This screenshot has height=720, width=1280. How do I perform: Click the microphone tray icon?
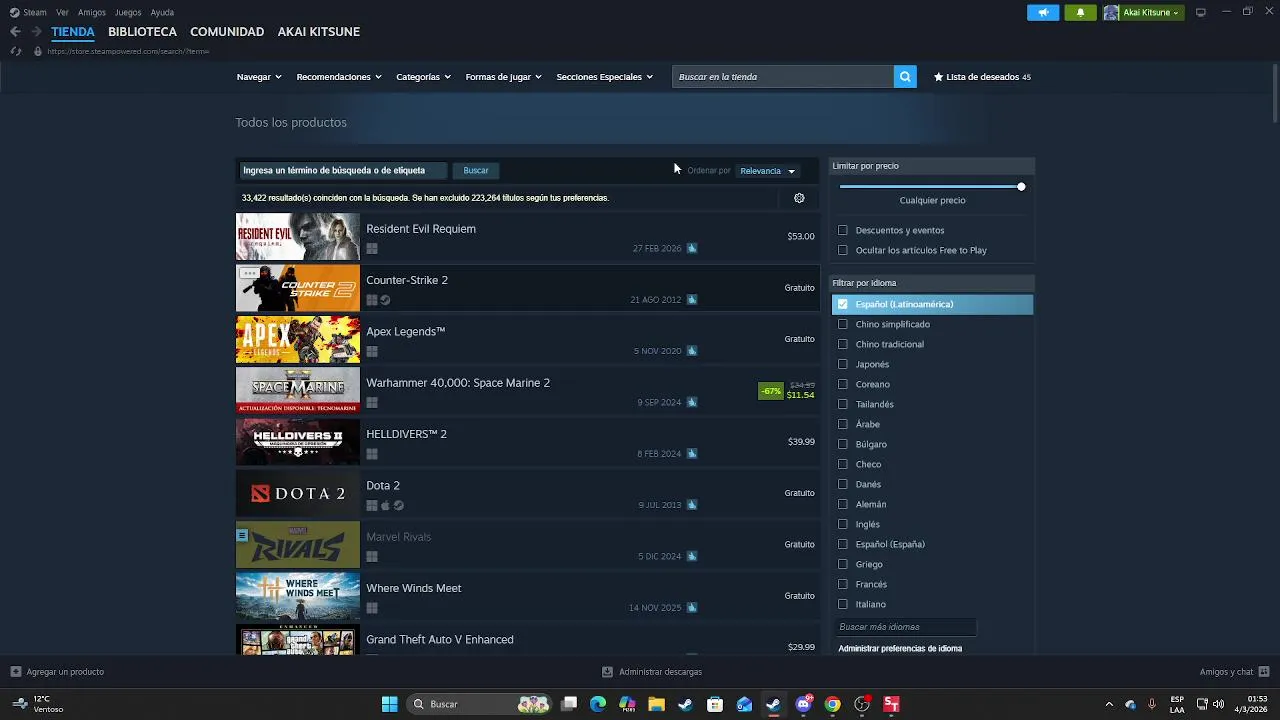pos(1152,704)
